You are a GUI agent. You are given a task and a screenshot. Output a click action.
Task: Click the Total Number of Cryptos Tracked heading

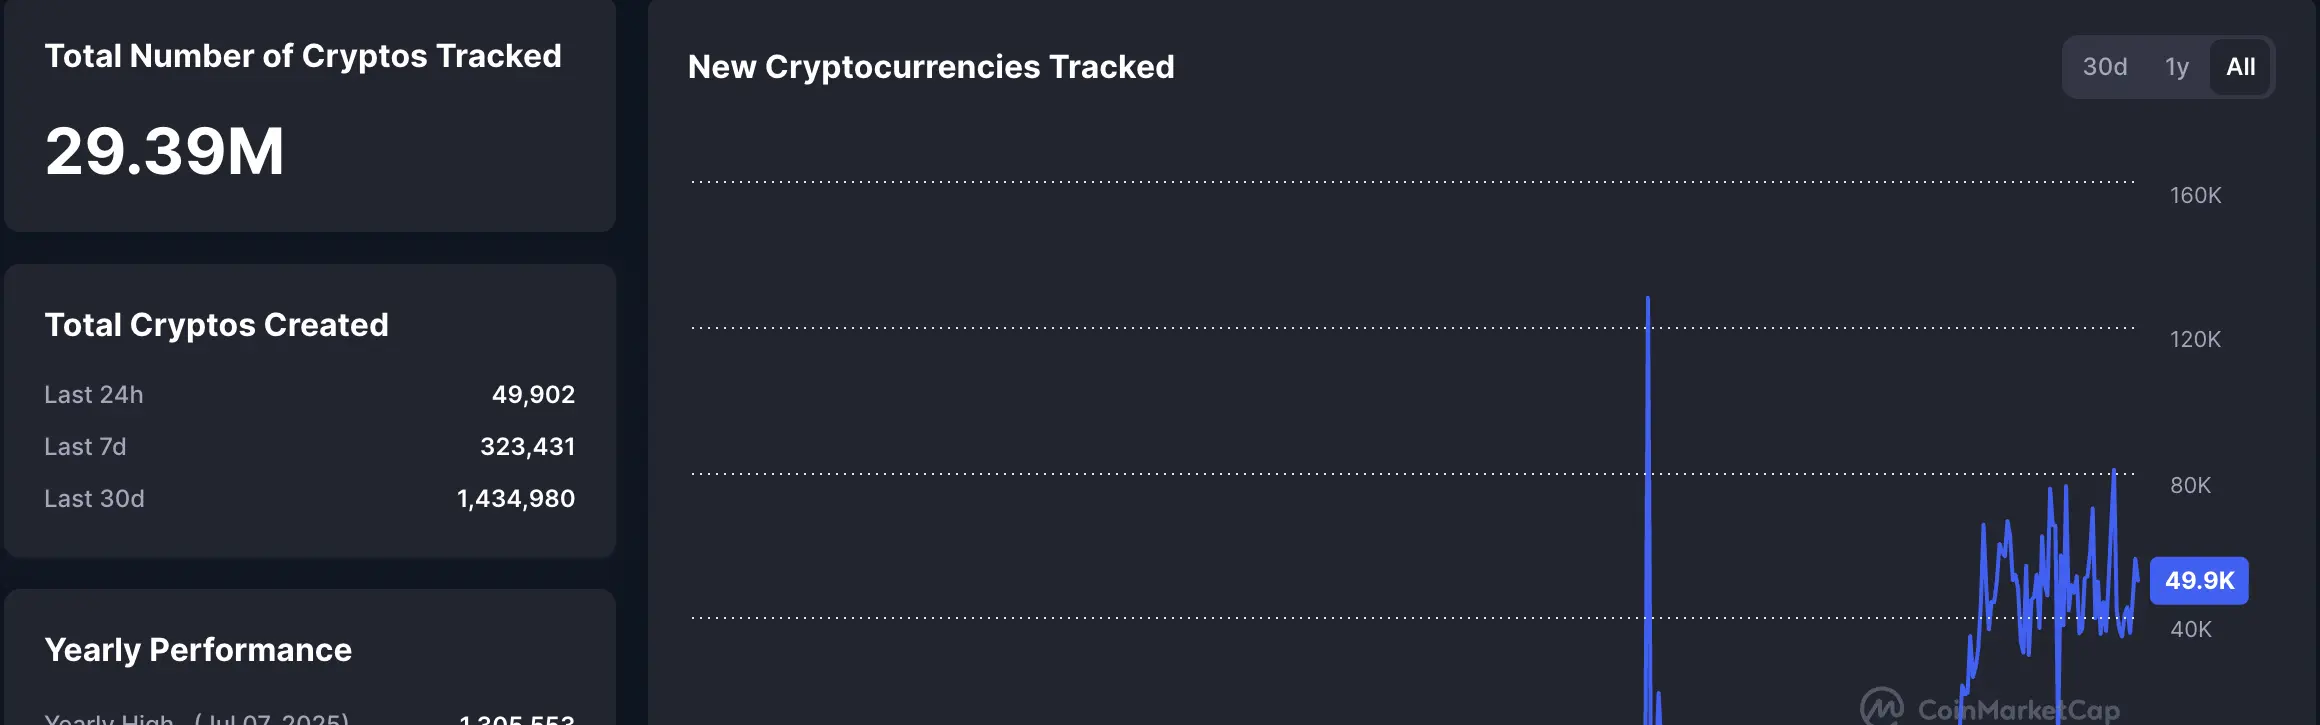(x=303, y=56)
